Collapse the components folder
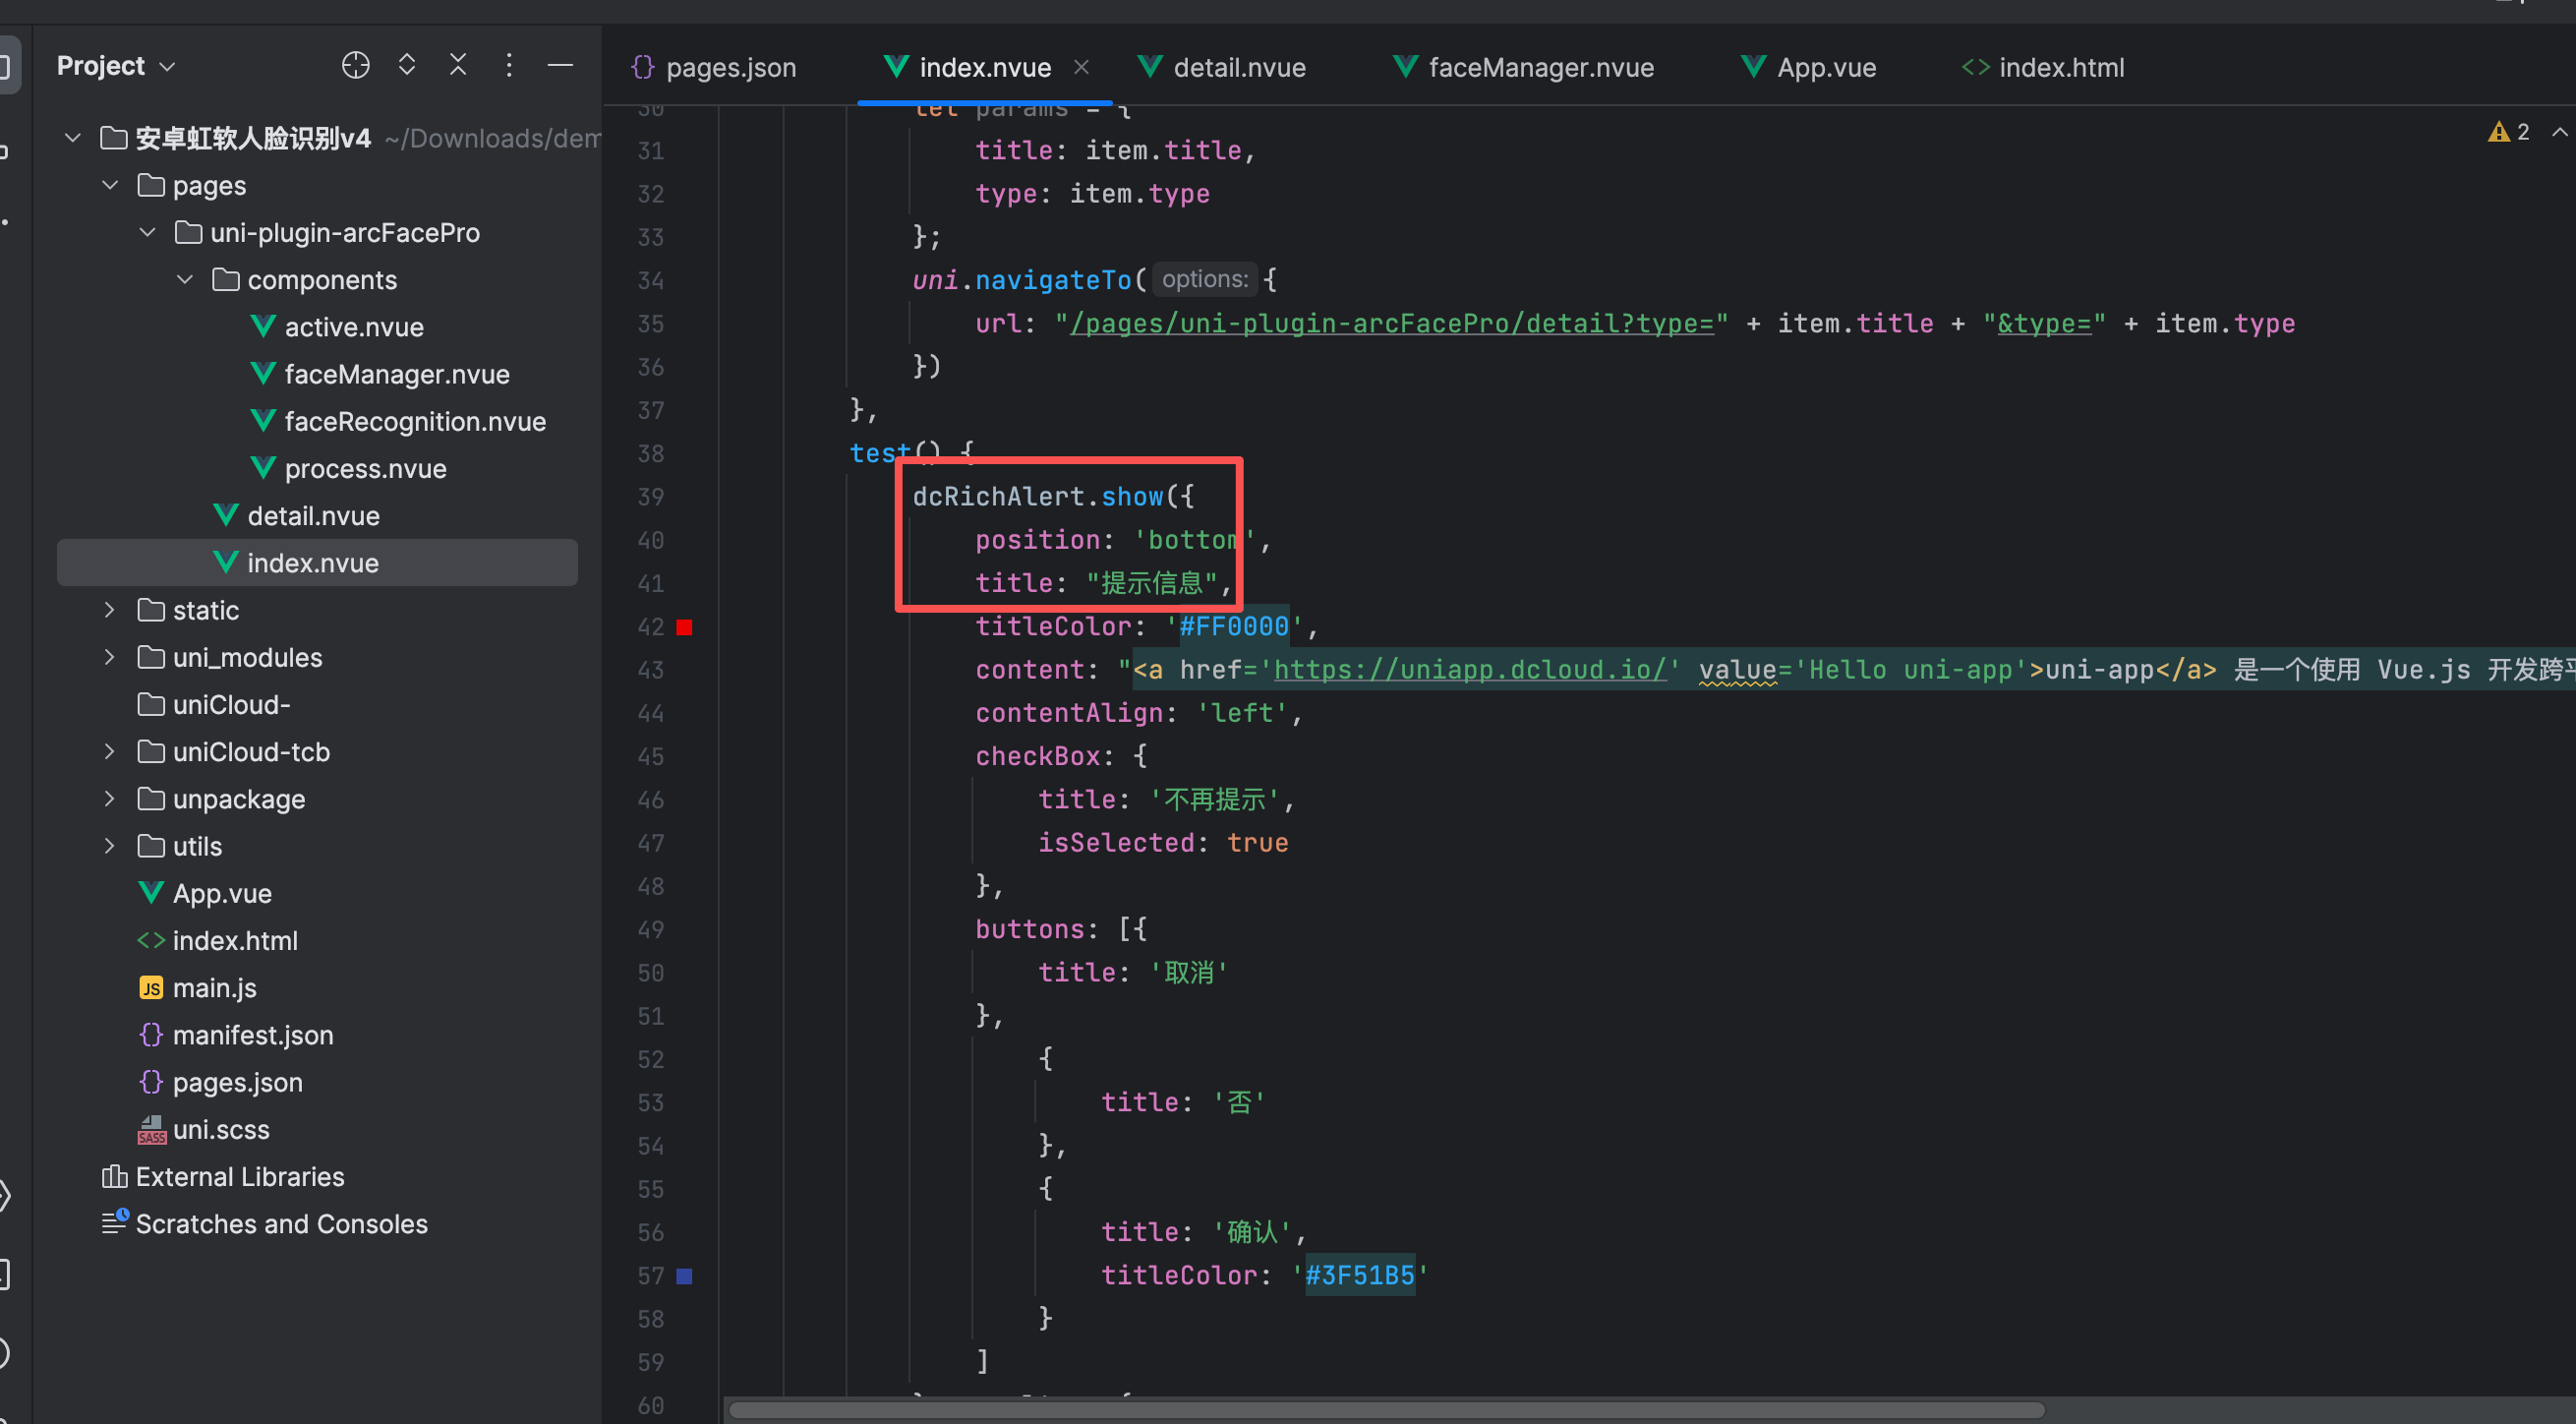This screenshot has height=1424, width=2576. point(185,280)
